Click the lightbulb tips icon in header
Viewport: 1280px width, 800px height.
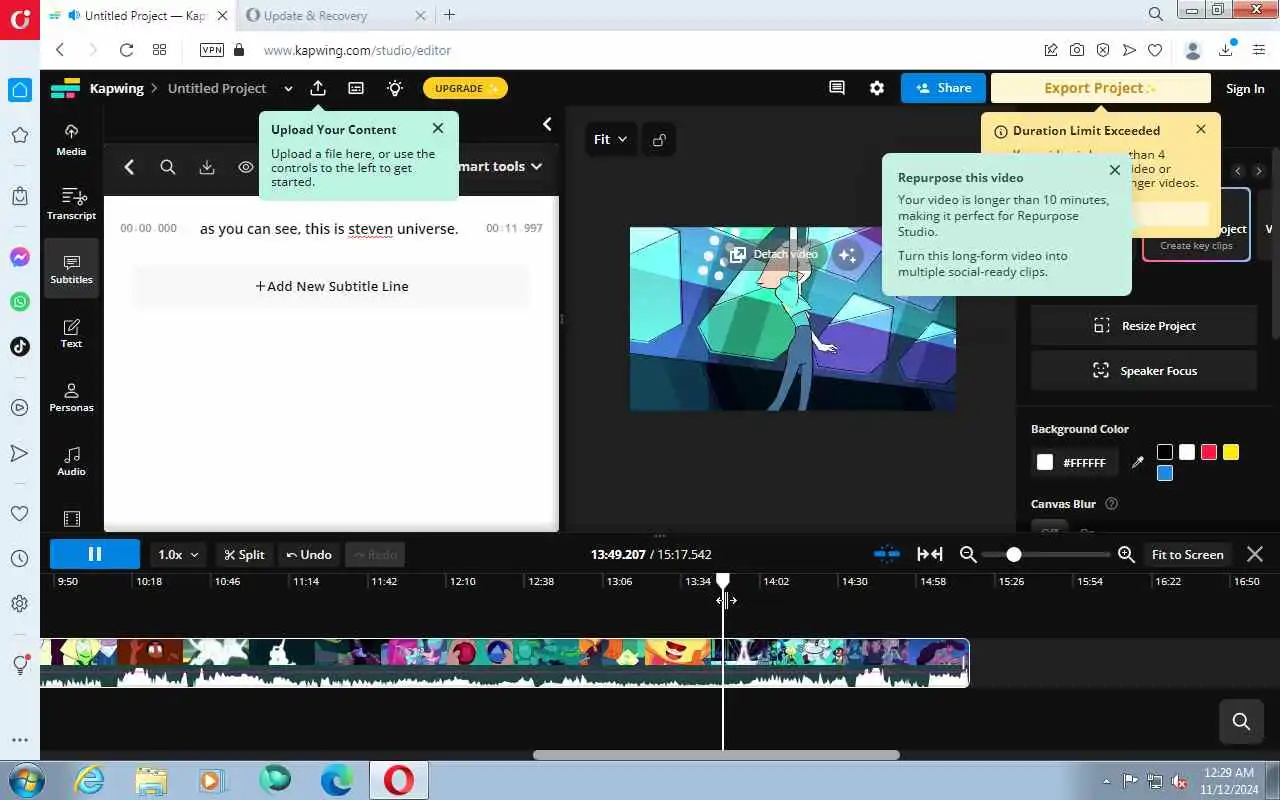(x=395, y=88)
